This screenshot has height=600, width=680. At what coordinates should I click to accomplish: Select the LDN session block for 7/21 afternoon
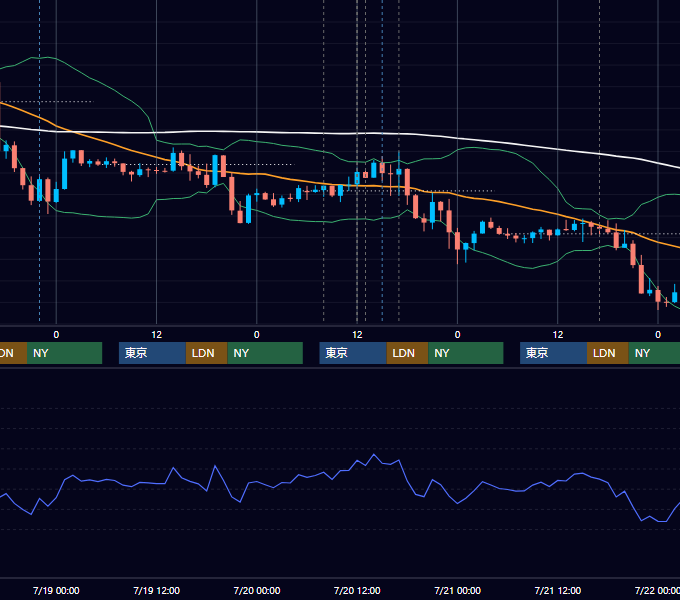coord(608,353)
